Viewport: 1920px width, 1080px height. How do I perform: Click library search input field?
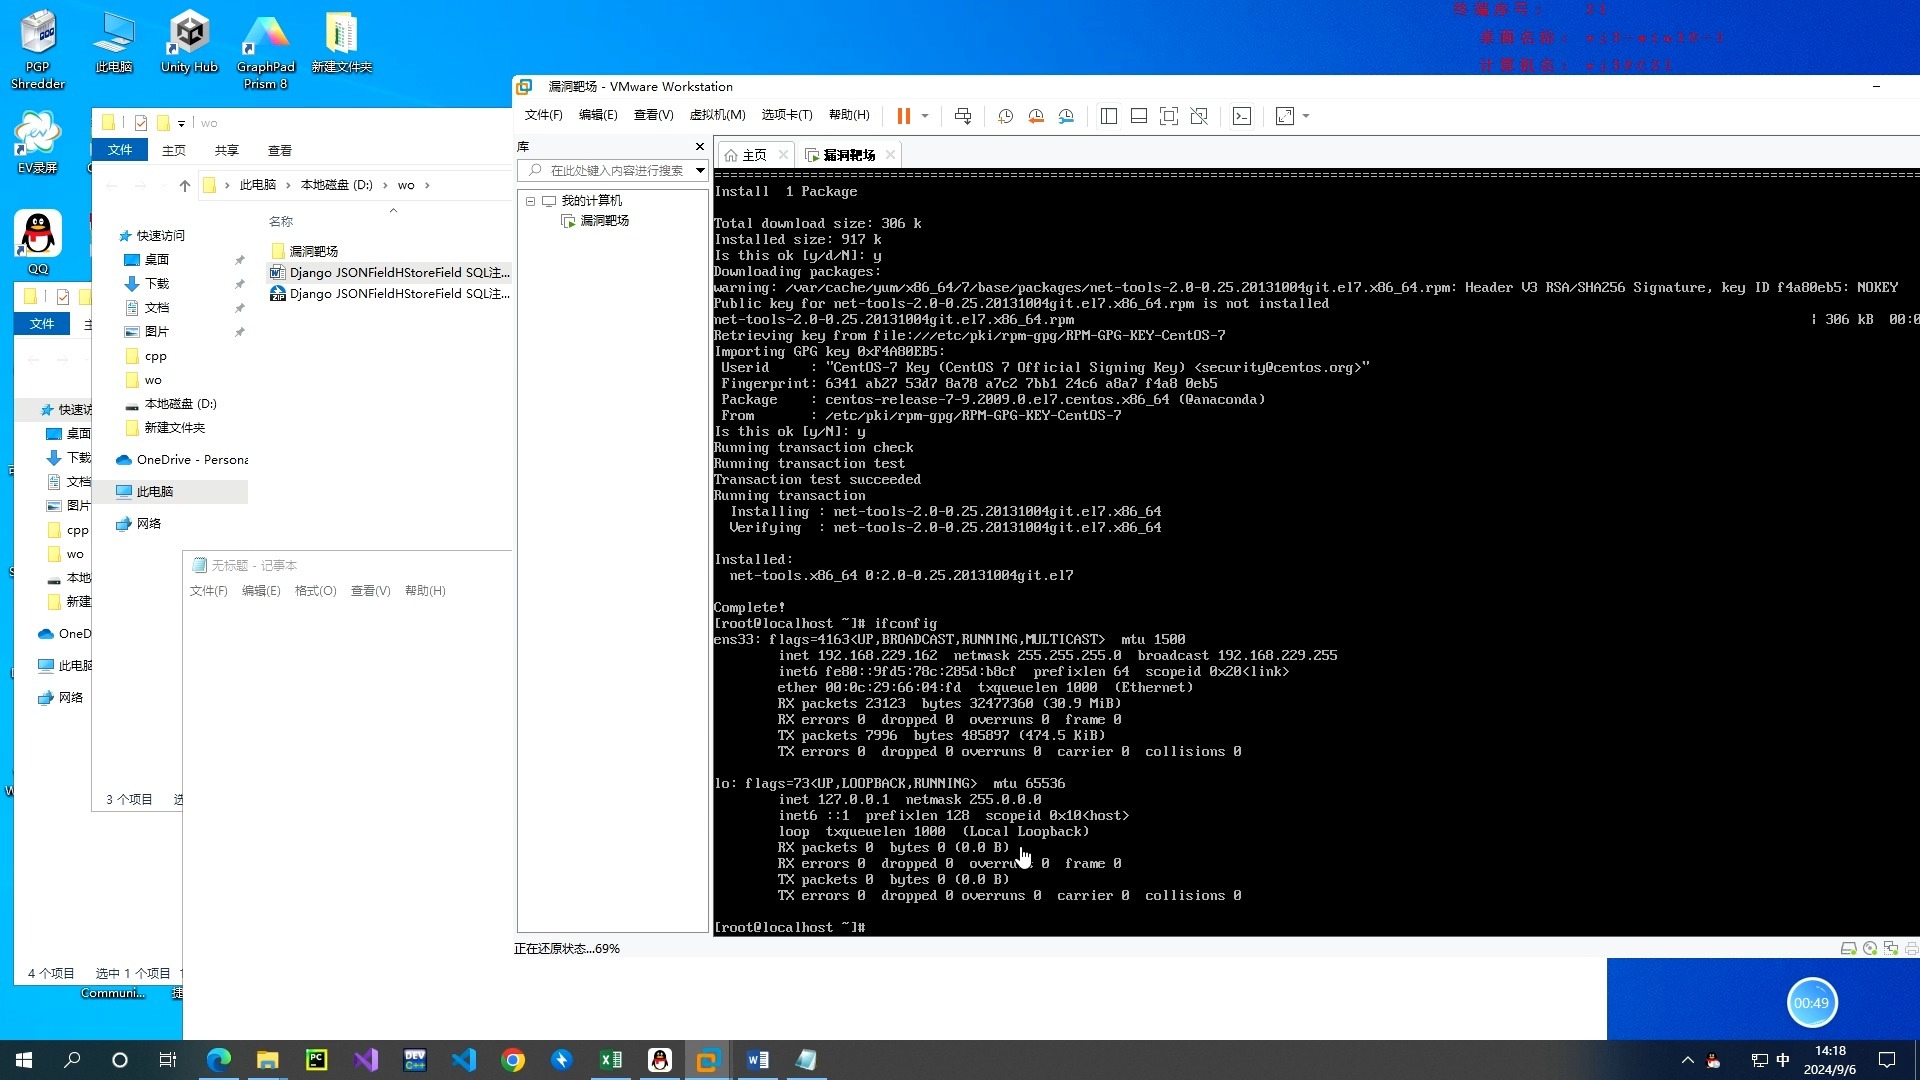(x=615, y=170)
